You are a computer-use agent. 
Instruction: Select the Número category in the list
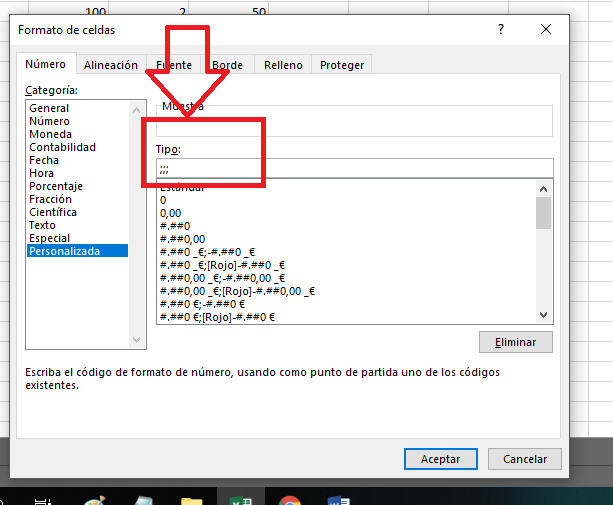[x=77, y=121]
